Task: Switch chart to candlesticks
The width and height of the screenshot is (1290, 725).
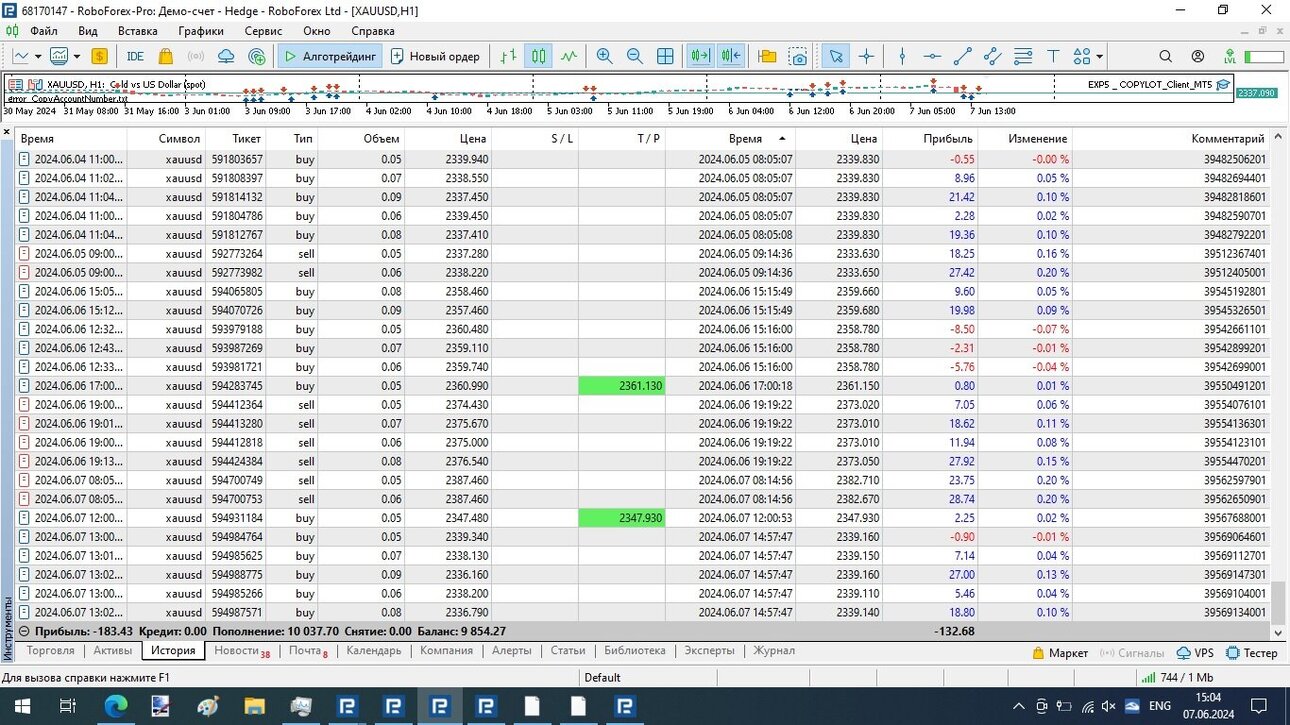Action: point(539,56)
